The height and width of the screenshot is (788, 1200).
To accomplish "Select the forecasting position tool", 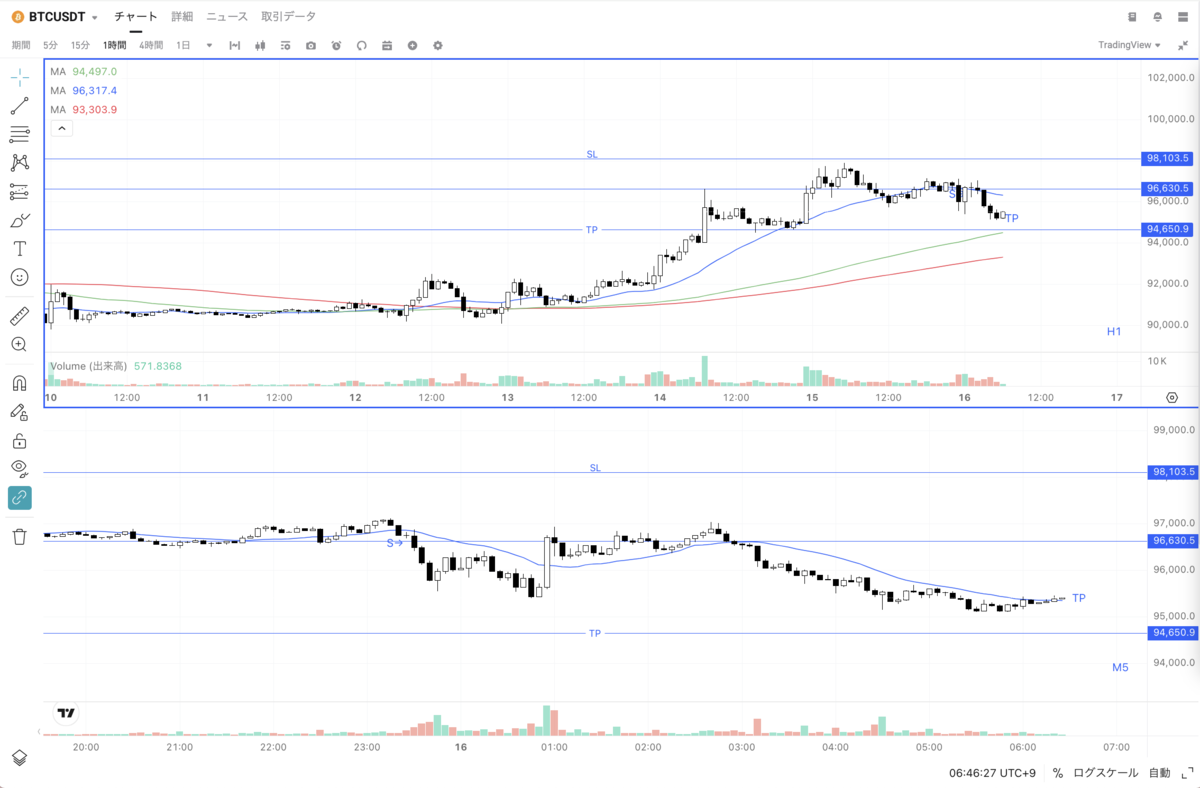I will click(20, 191).
